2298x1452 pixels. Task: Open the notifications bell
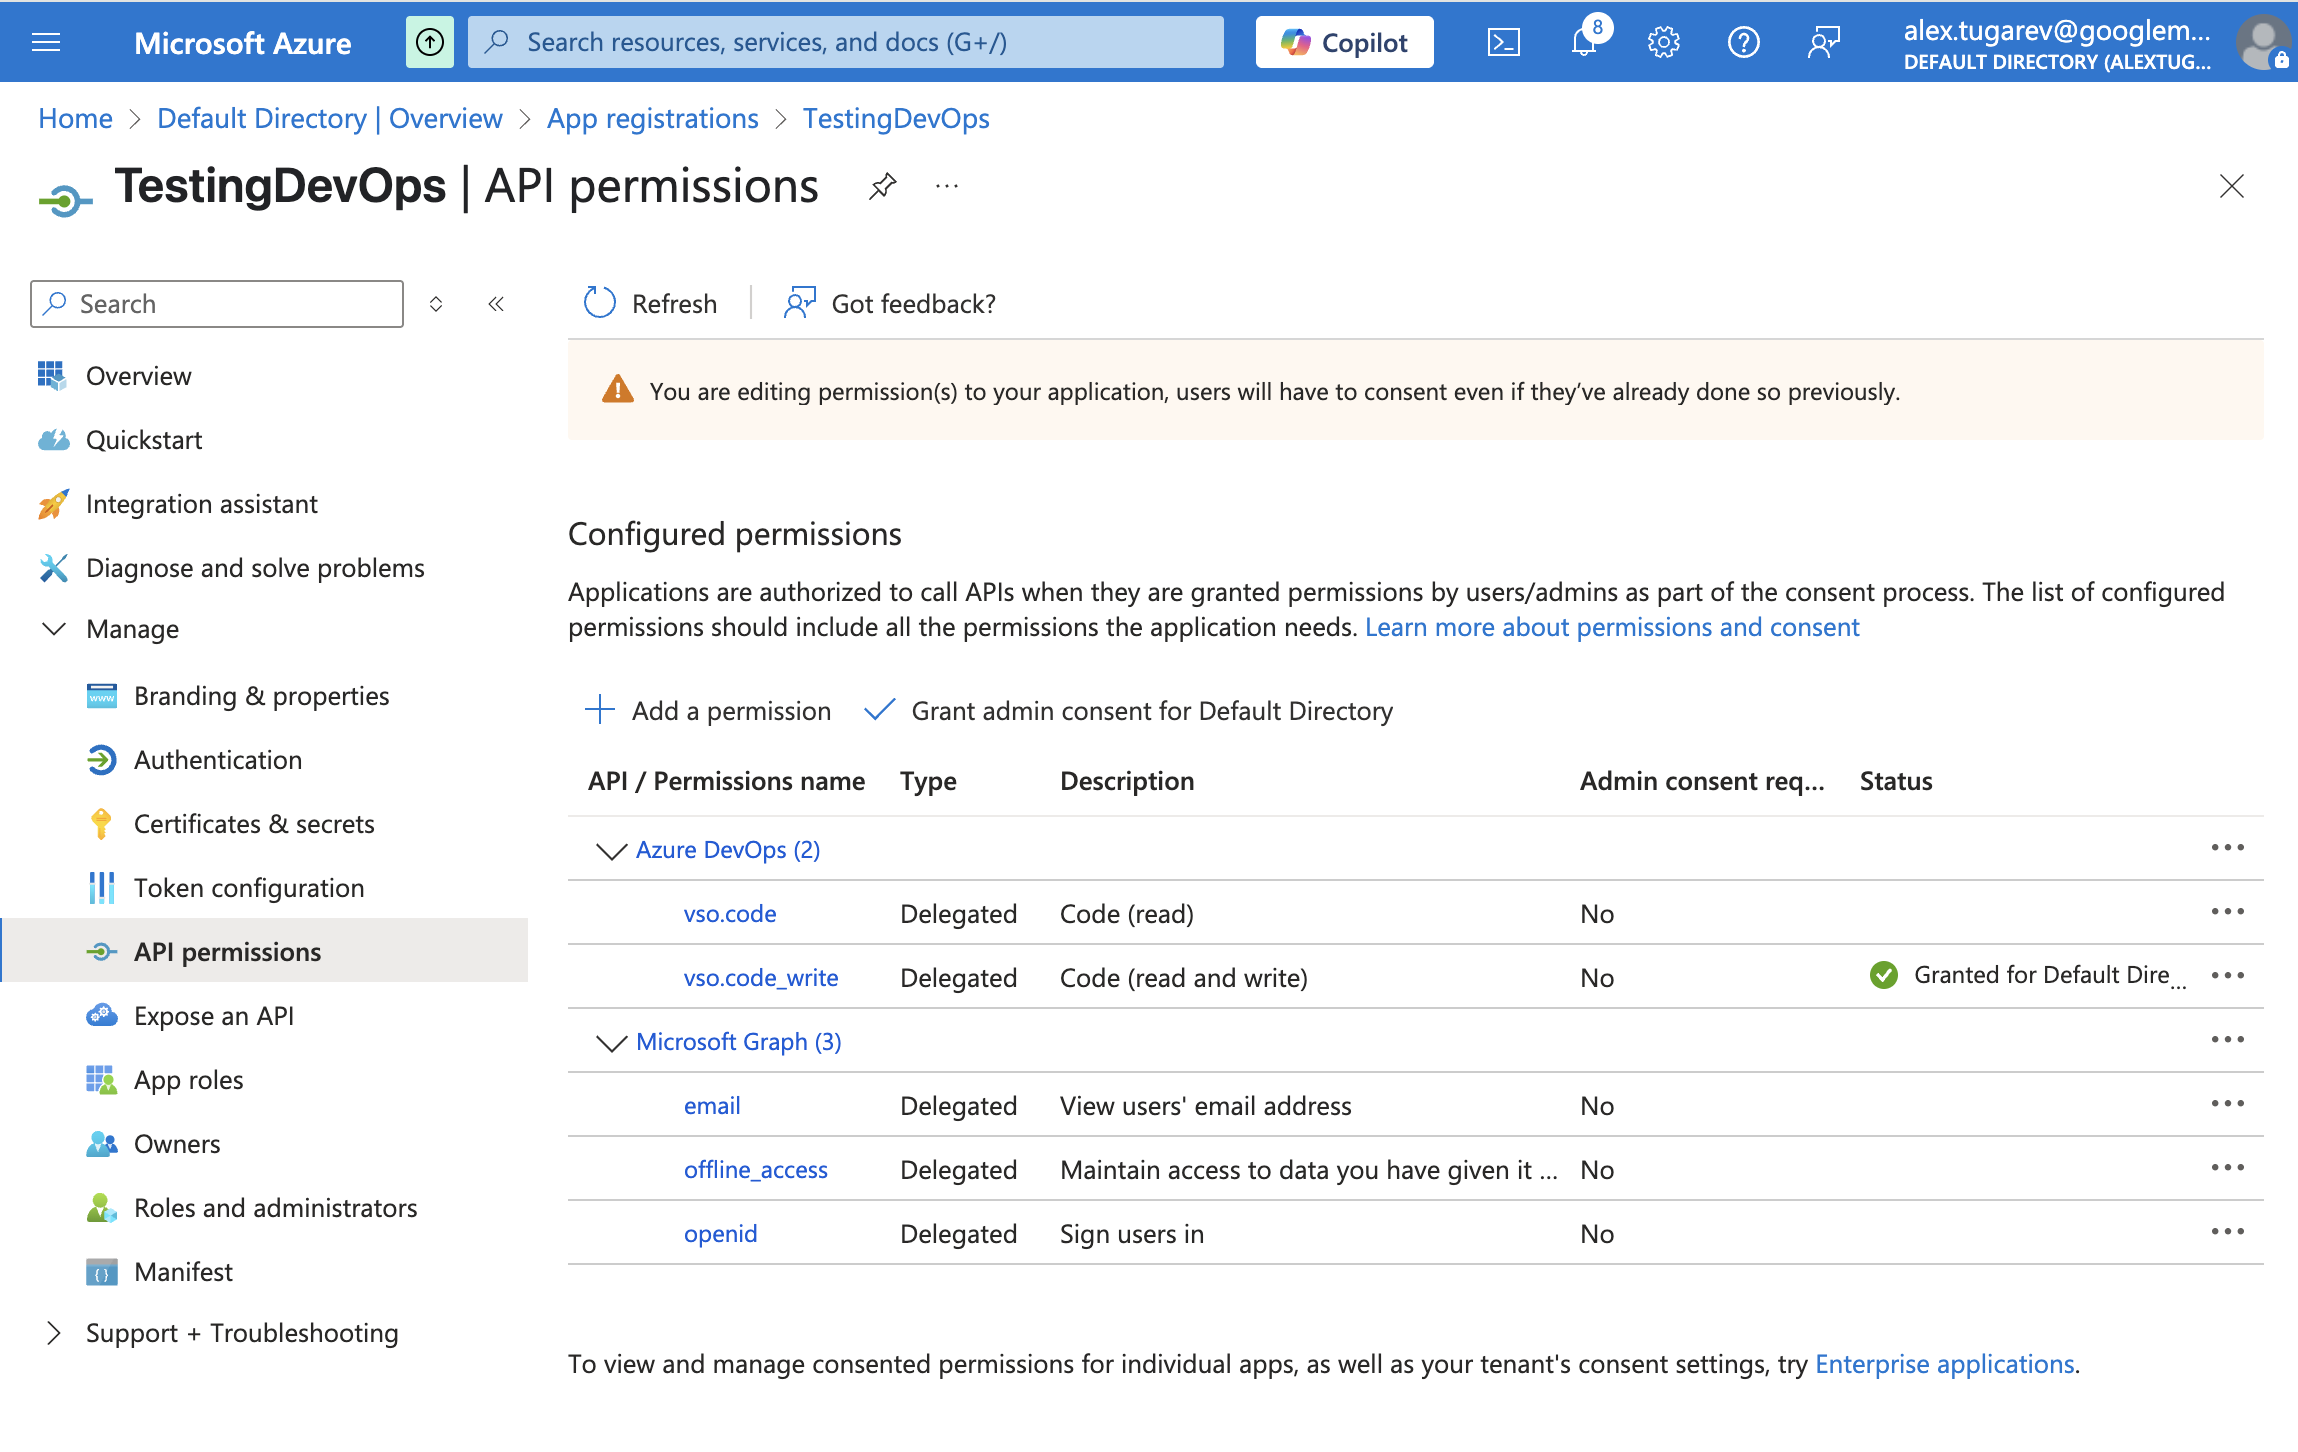coord(1584,42)
